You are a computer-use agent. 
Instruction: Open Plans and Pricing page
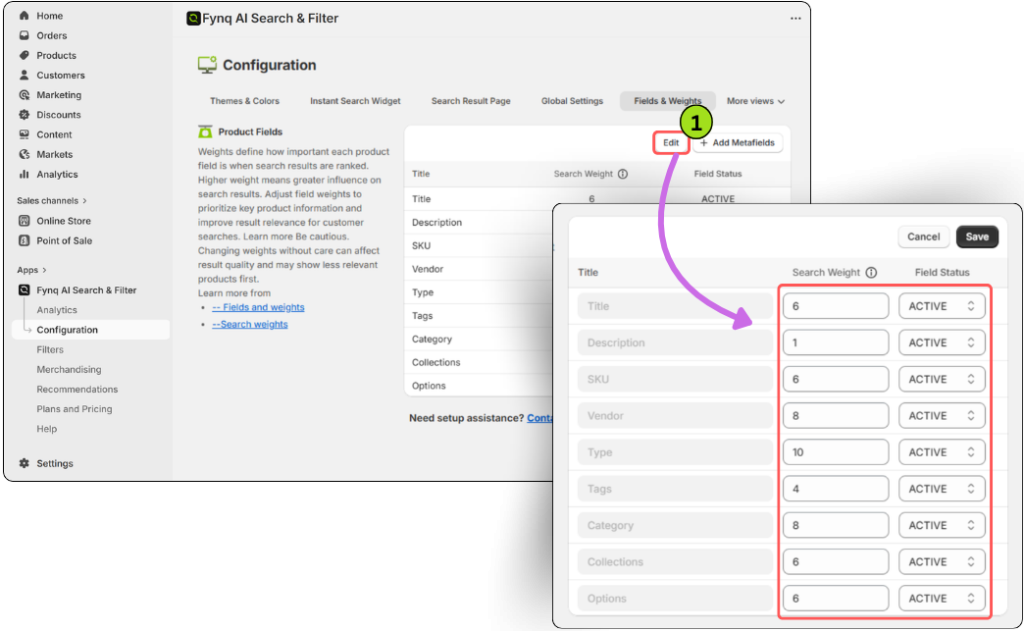pyautogui.click(x=74, y=409)
